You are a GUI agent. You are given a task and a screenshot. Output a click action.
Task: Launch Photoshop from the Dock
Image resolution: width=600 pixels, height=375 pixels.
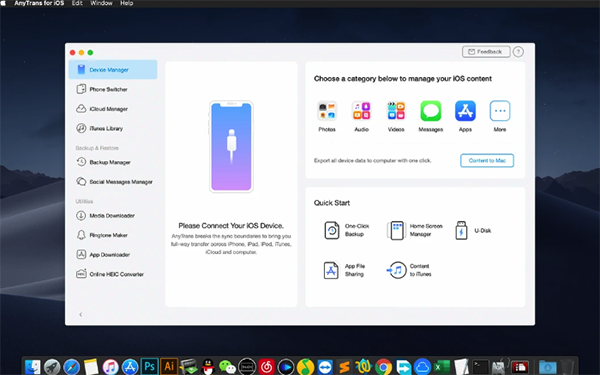pos(149,367)
